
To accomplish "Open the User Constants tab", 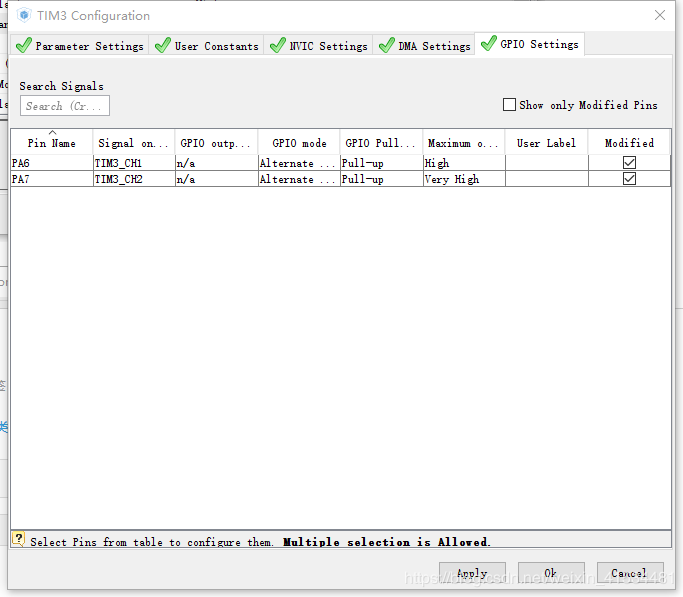I will (206, 45).
